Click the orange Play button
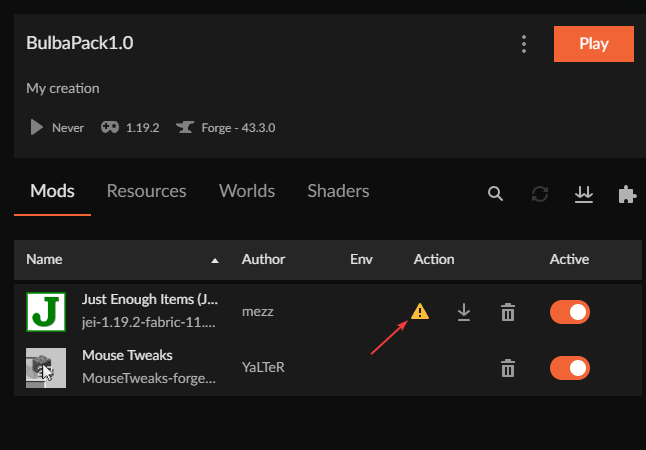 click(x=593, y=44)
